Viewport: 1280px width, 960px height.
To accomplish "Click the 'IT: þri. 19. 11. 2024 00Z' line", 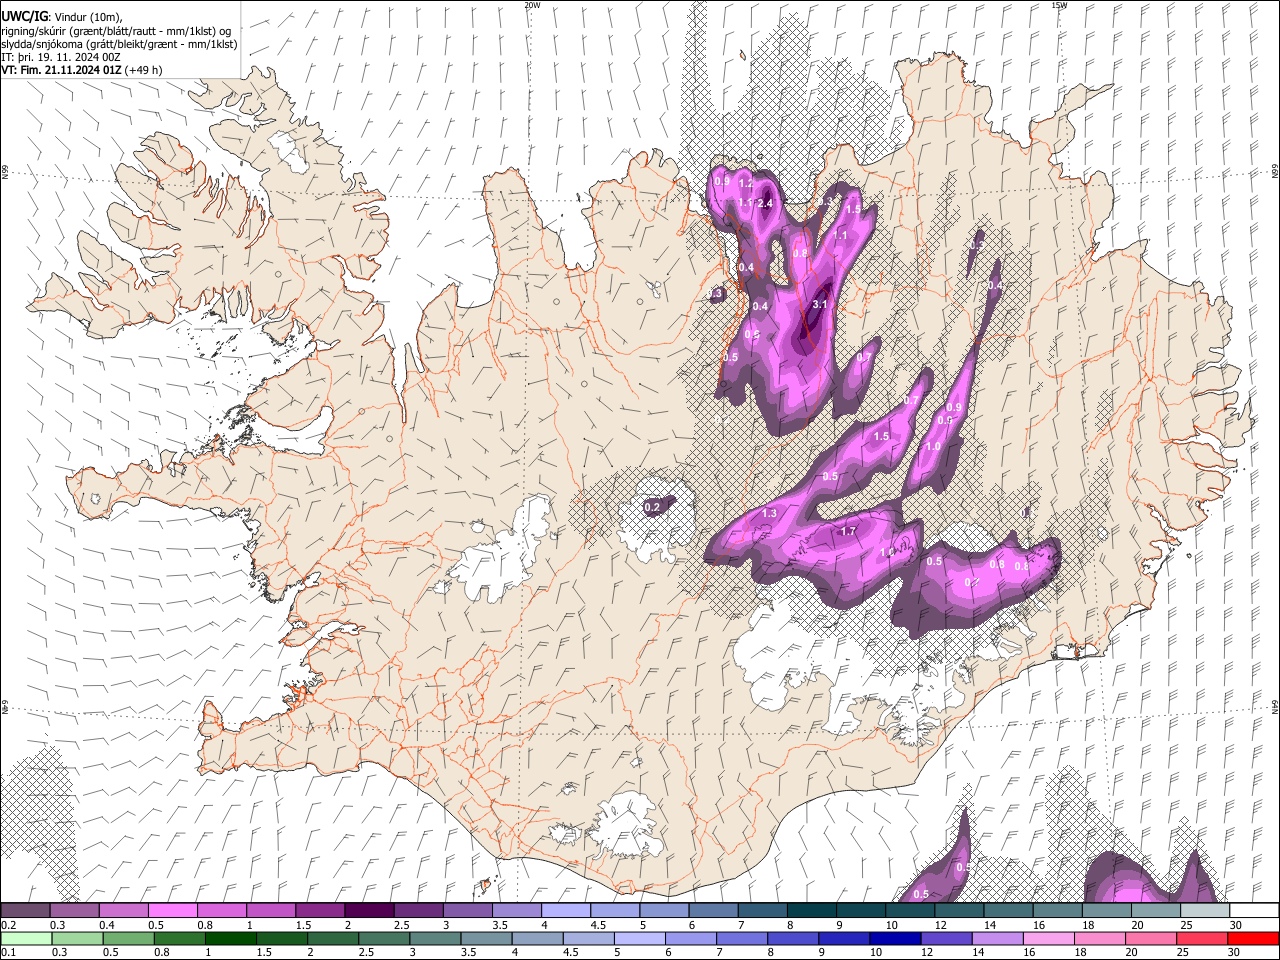I will pyautogui.click(x=61, y=57).
